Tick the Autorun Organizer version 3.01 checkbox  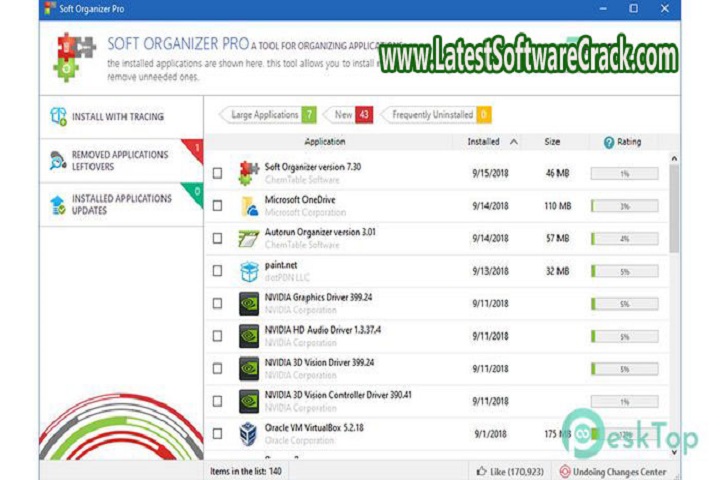point(217,238)
